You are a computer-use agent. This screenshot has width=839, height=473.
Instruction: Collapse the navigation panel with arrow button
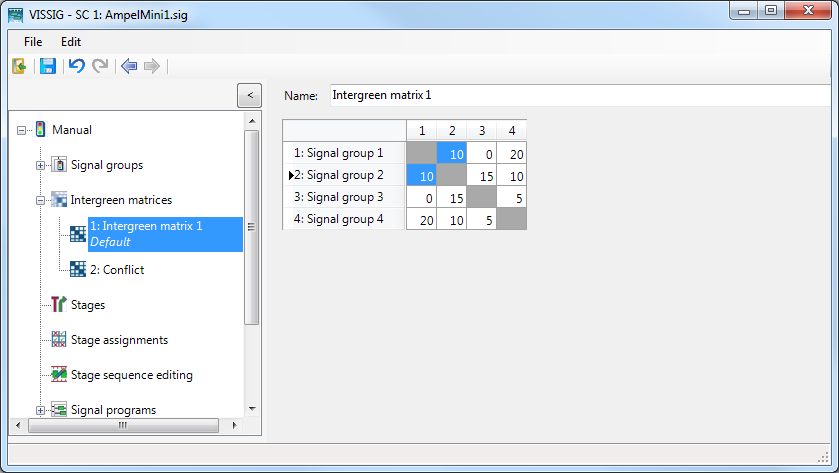(249, 95)
